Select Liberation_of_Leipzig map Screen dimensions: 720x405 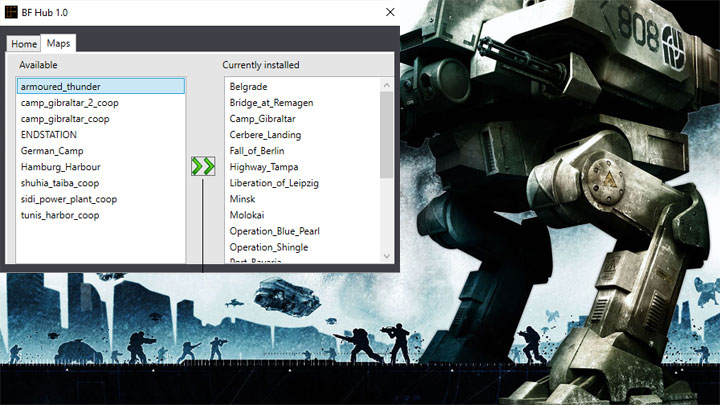click(303, 183)
